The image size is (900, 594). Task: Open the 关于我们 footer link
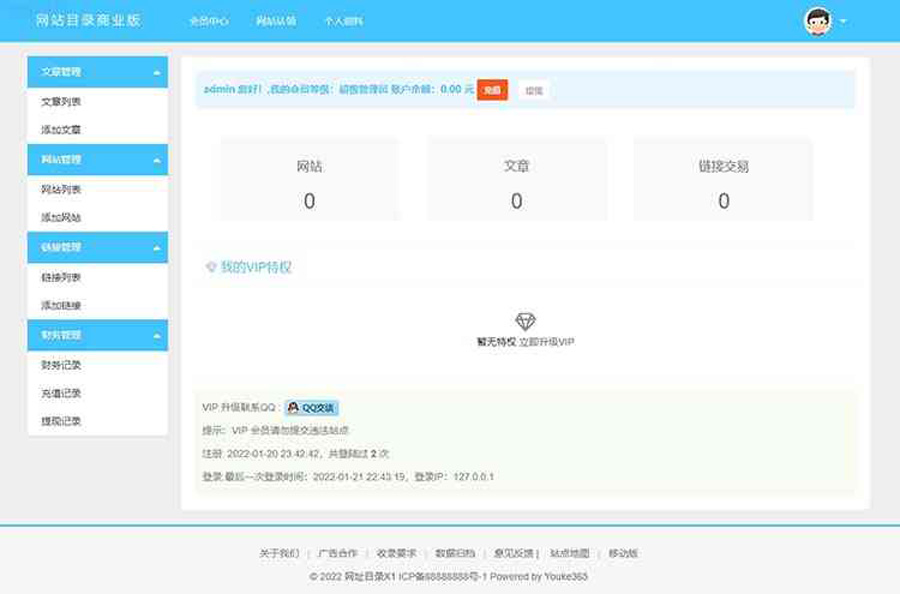pos(279,554)
